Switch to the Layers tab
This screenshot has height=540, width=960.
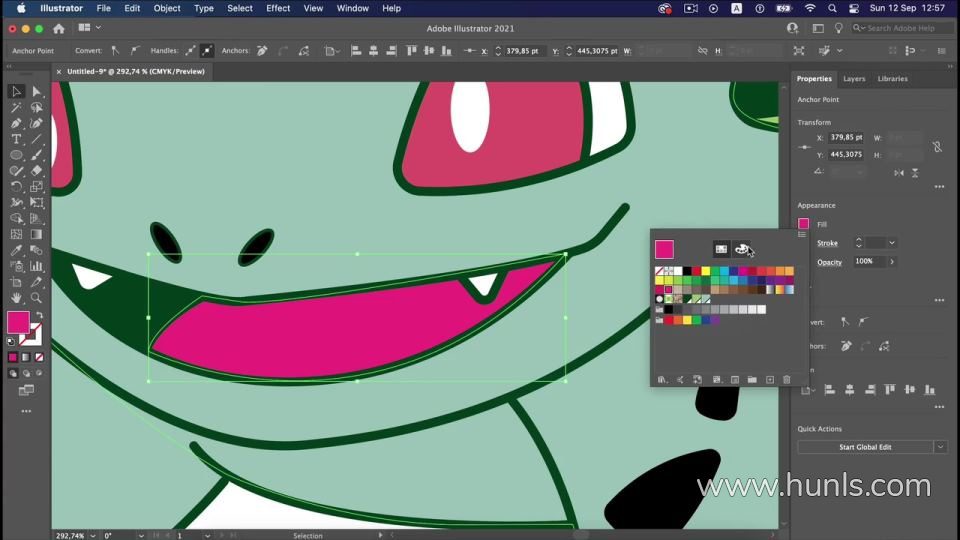click(x=854, y=78)
